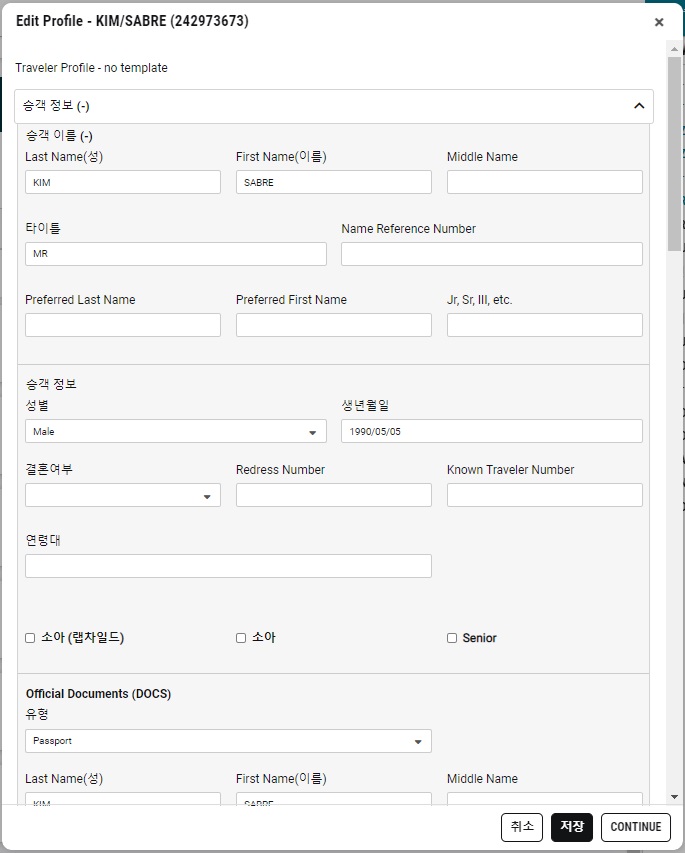
Task: Click the Preferred Last Name field
Action: pyautogui.click(x=123, y=325)
